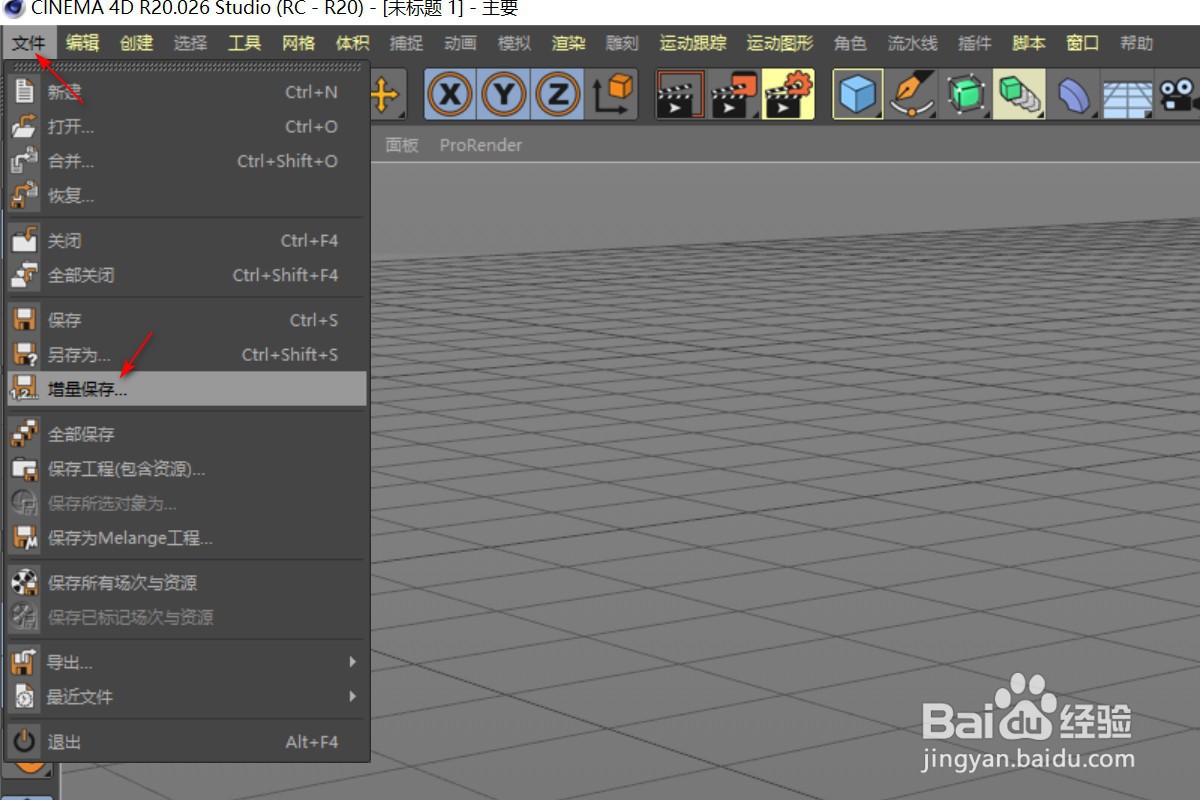
Task: Open the 模拟 menu
Action: [x=515, y=43]
